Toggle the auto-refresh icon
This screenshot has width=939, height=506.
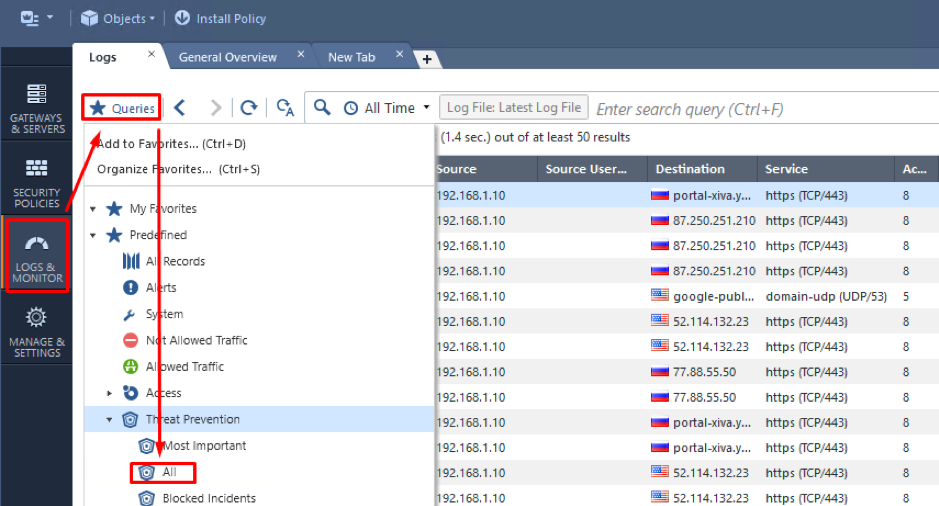pyautogui.click(x=285, y=108)
